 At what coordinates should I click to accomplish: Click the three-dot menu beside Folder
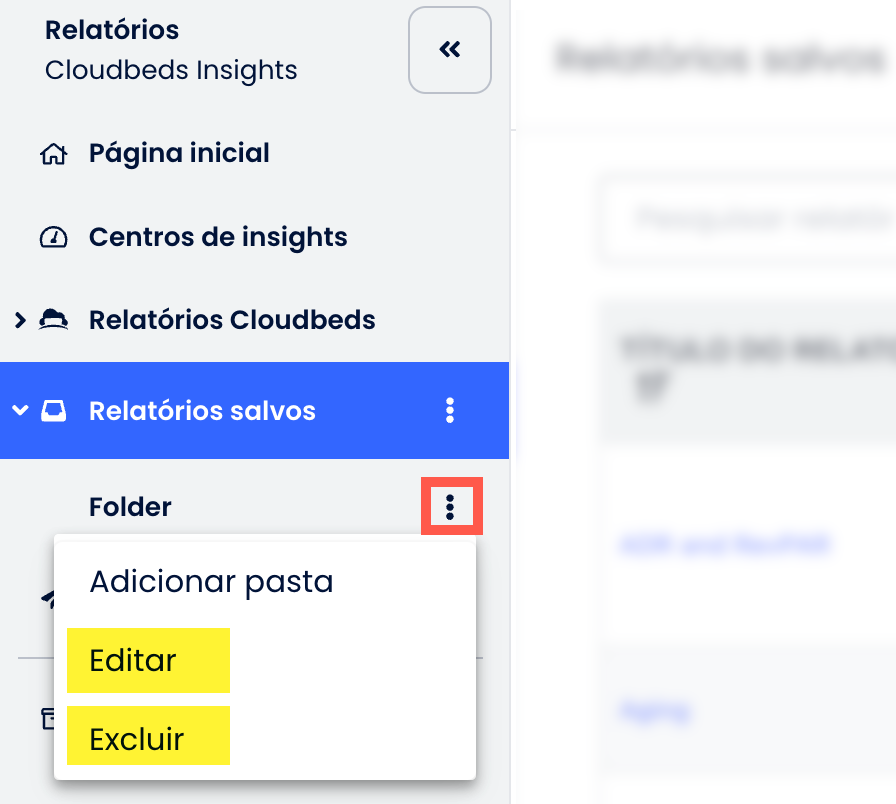[451, 507]
